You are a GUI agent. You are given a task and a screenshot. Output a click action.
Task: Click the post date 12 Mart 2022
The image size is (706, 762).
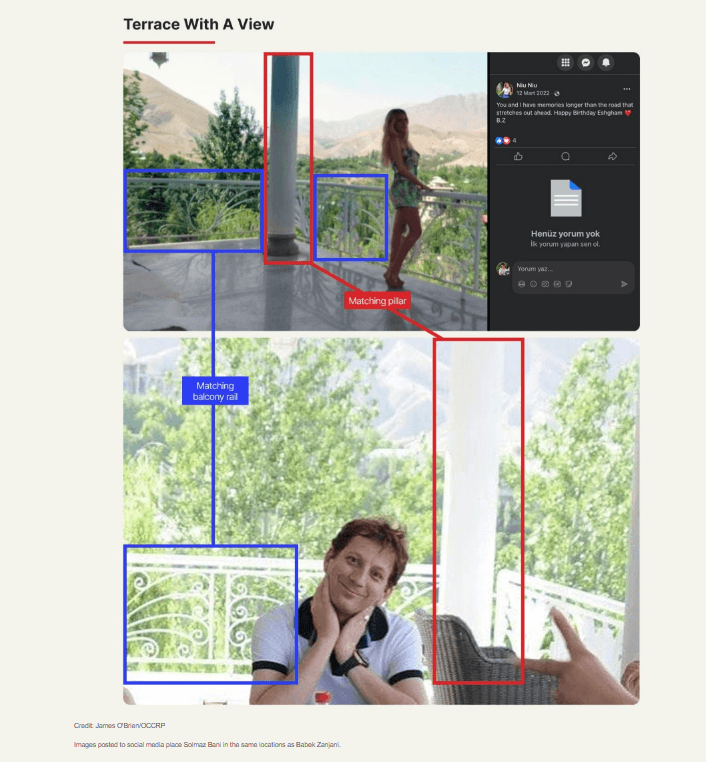533,93
